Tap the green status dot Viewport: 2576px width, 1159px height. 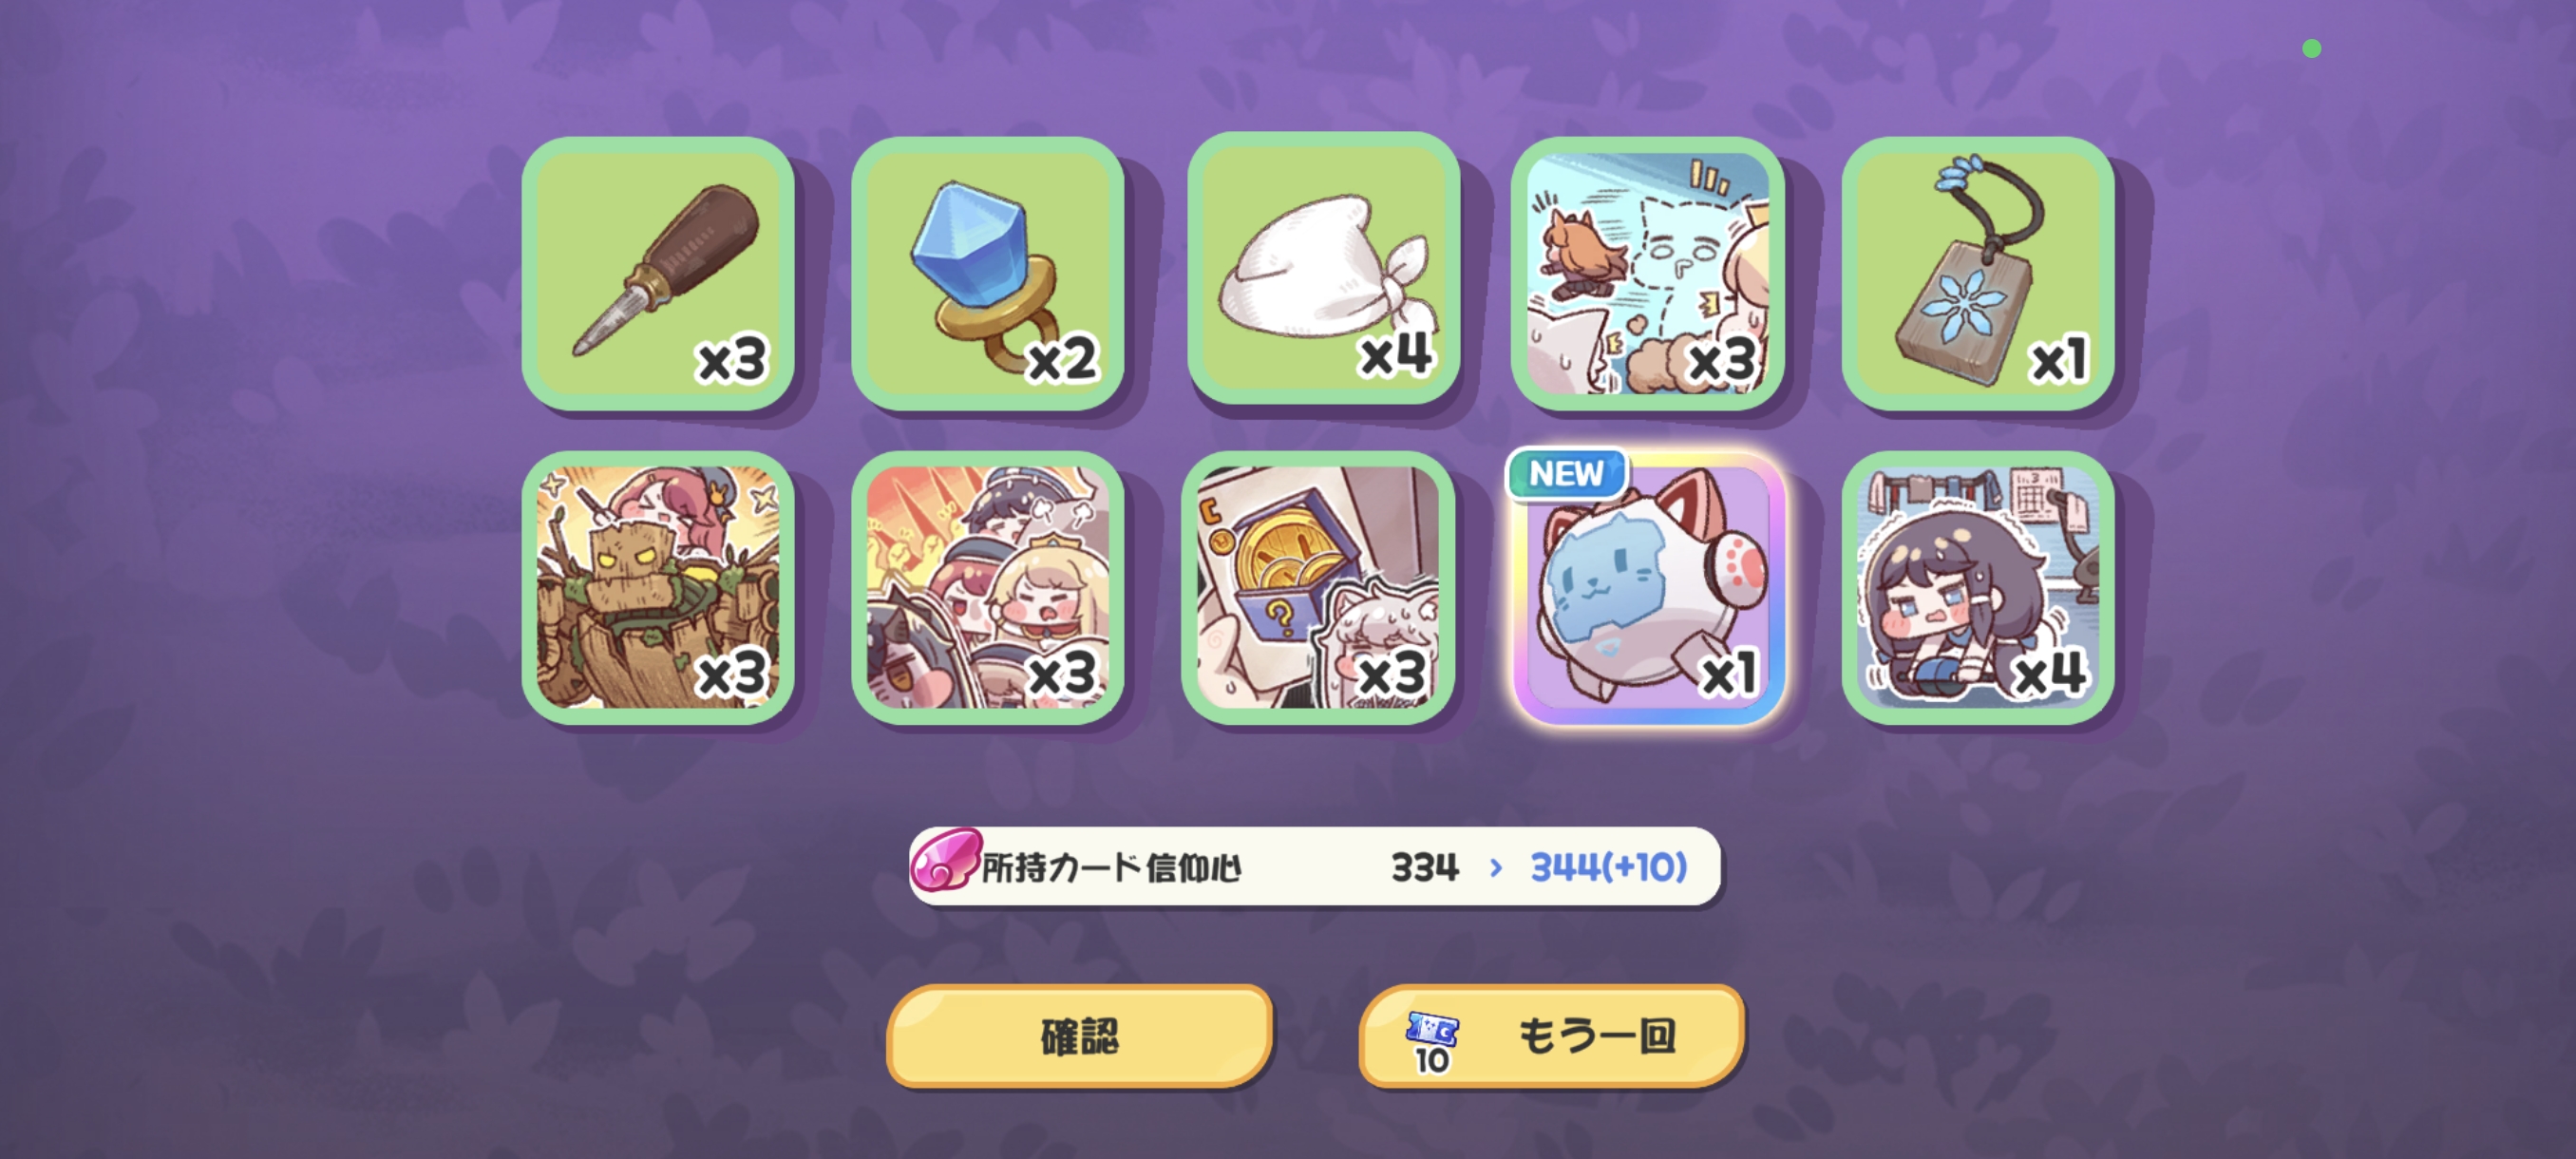(x=2311, y=49)
